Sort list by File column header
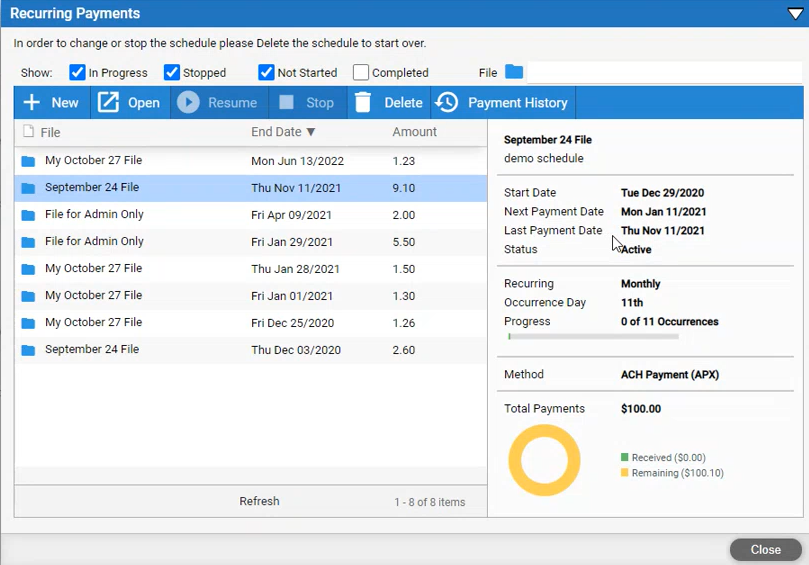 (51, 133)
